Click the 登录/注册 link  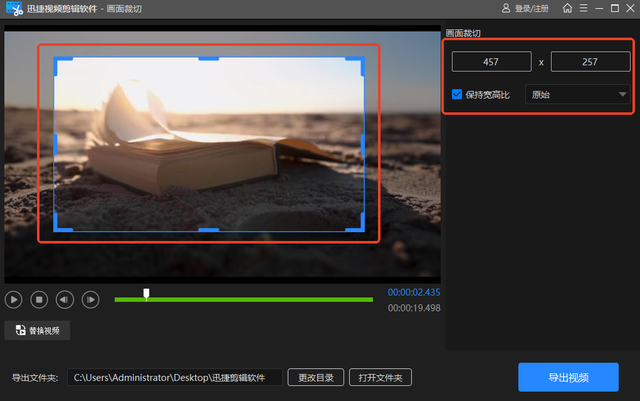click(x=531, y=9)
